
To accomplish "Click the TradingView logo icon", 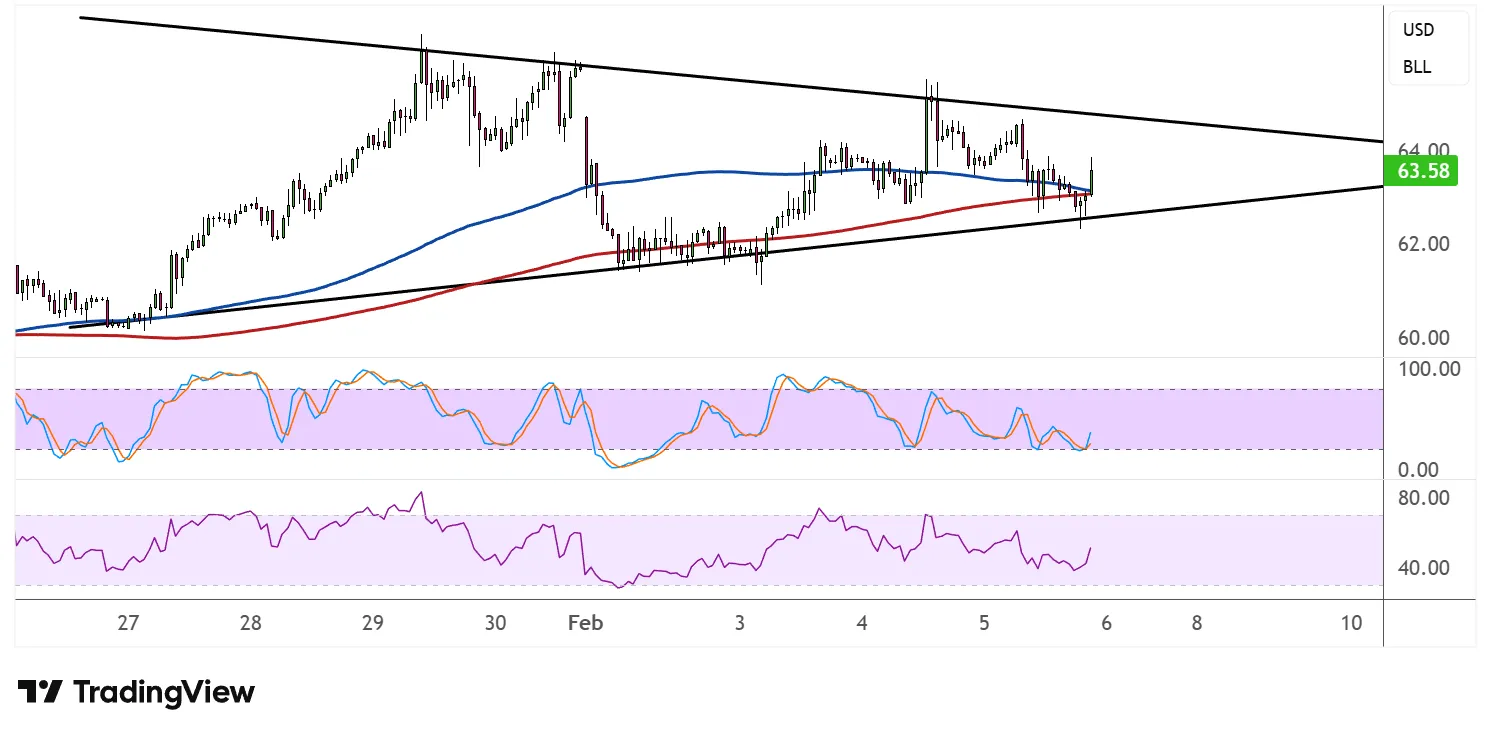I will [40, 692].
